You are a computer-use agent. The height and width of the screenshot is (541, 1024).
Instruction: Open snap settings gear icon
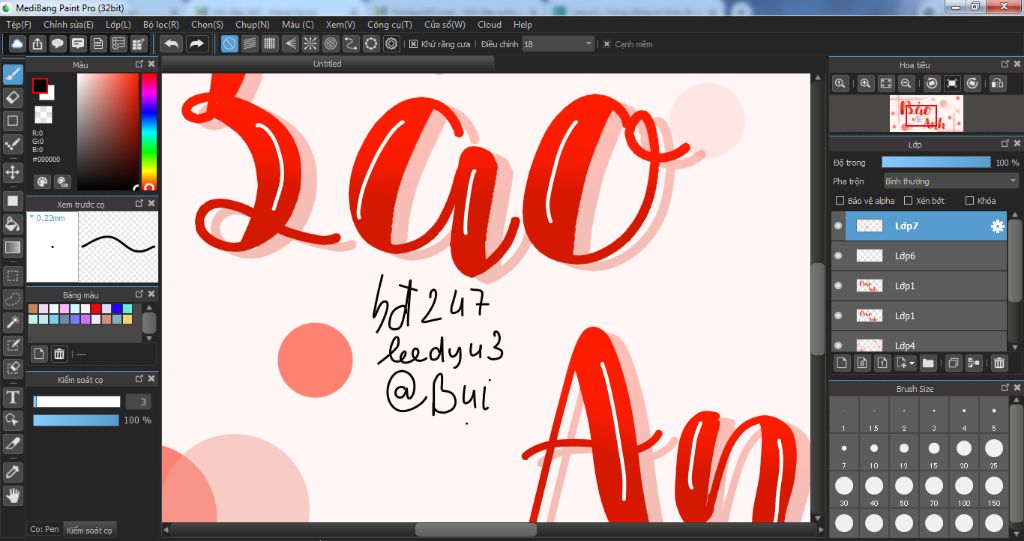pos(391,44)
